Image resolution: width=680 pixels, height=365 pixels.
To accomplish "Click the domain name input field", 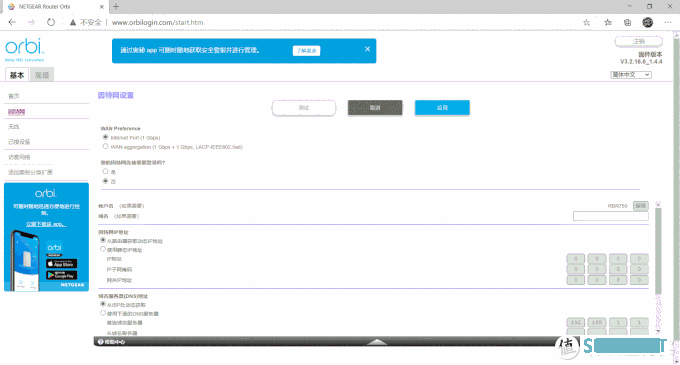I will click(611, 216).
